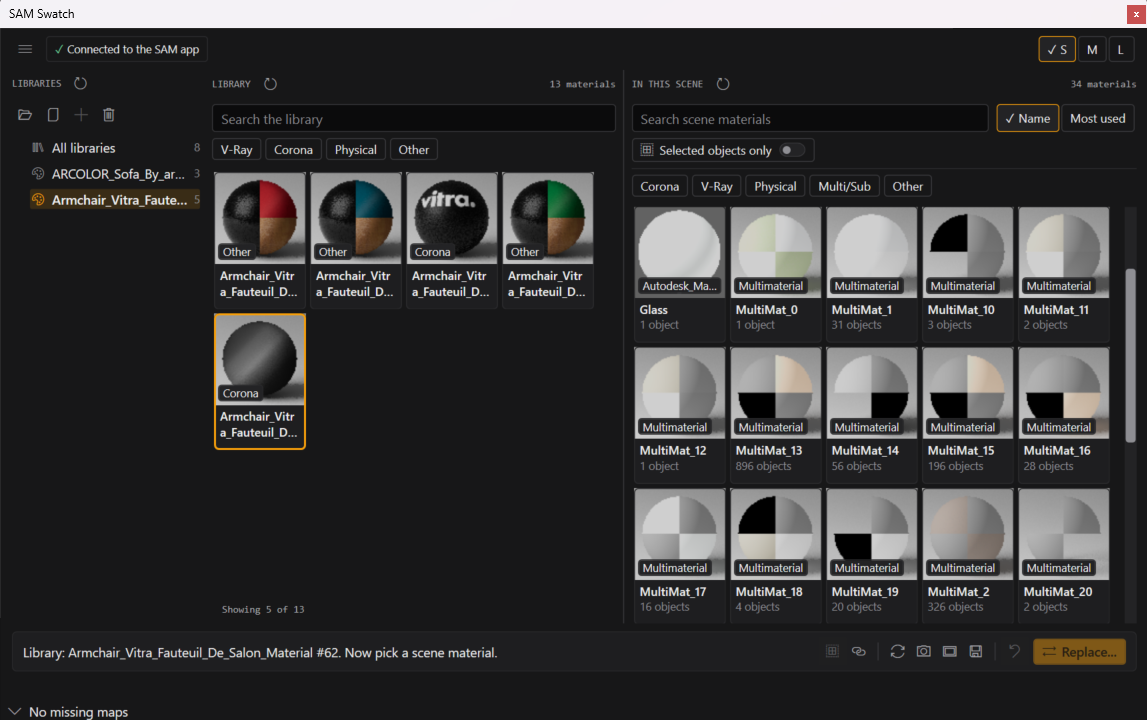Refresh the In This Scene panel

click(723, 84)
